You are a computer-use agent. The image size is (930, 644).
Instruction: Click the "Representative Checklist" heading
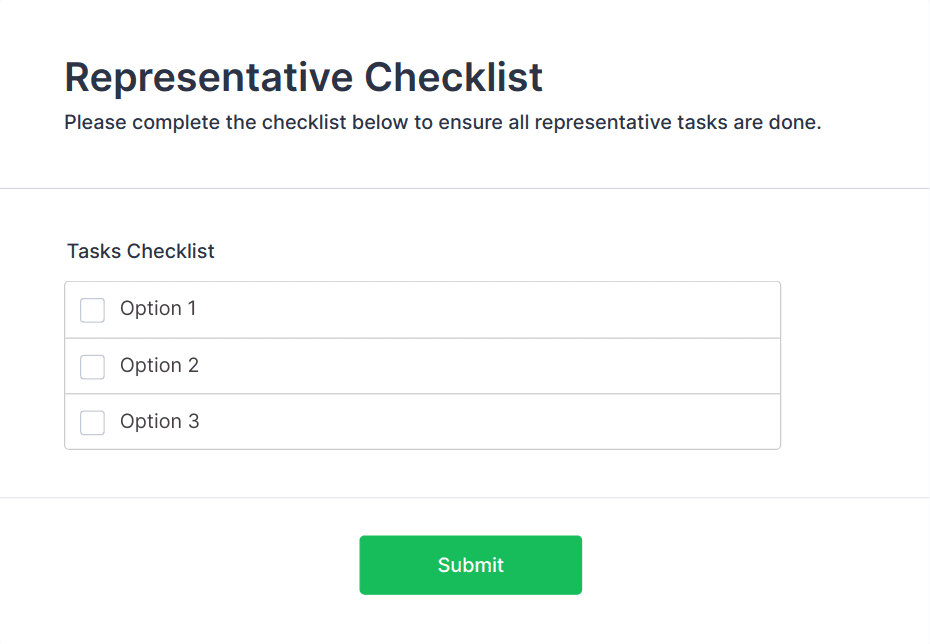coord(303,77)
